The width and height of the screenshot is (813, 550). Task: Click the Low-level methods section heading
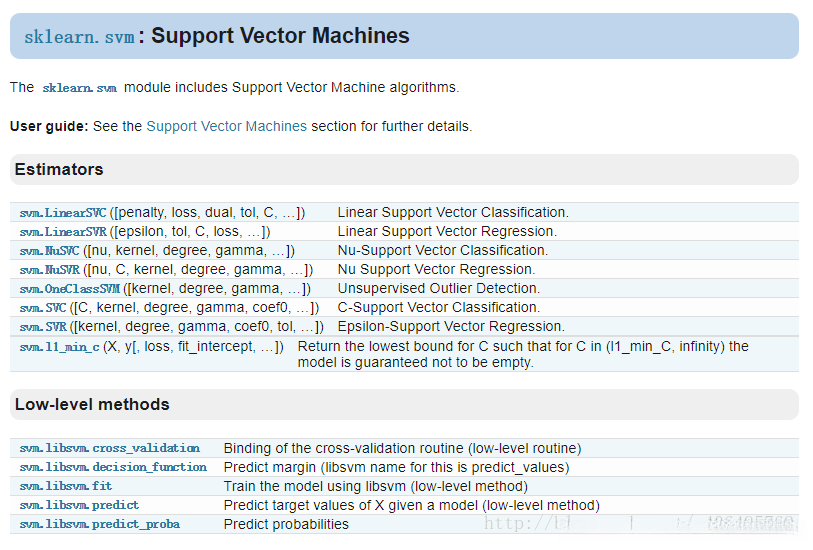pyautogui.click(x=92, y=405)
